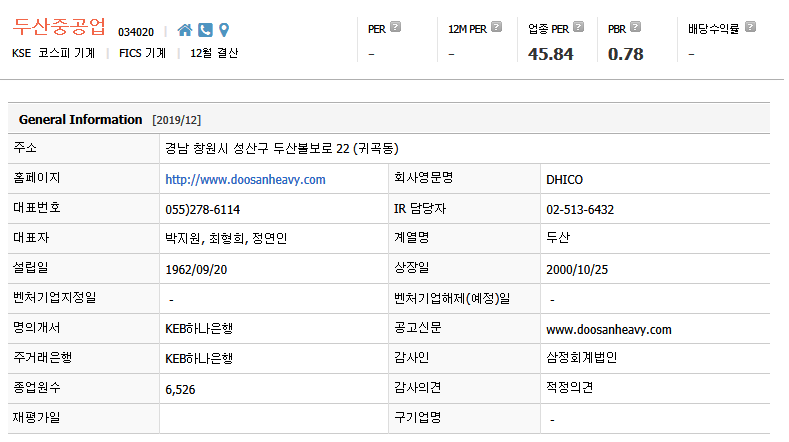Select English name DHICO
Viewport: 789px width, 442px height.
565,180
